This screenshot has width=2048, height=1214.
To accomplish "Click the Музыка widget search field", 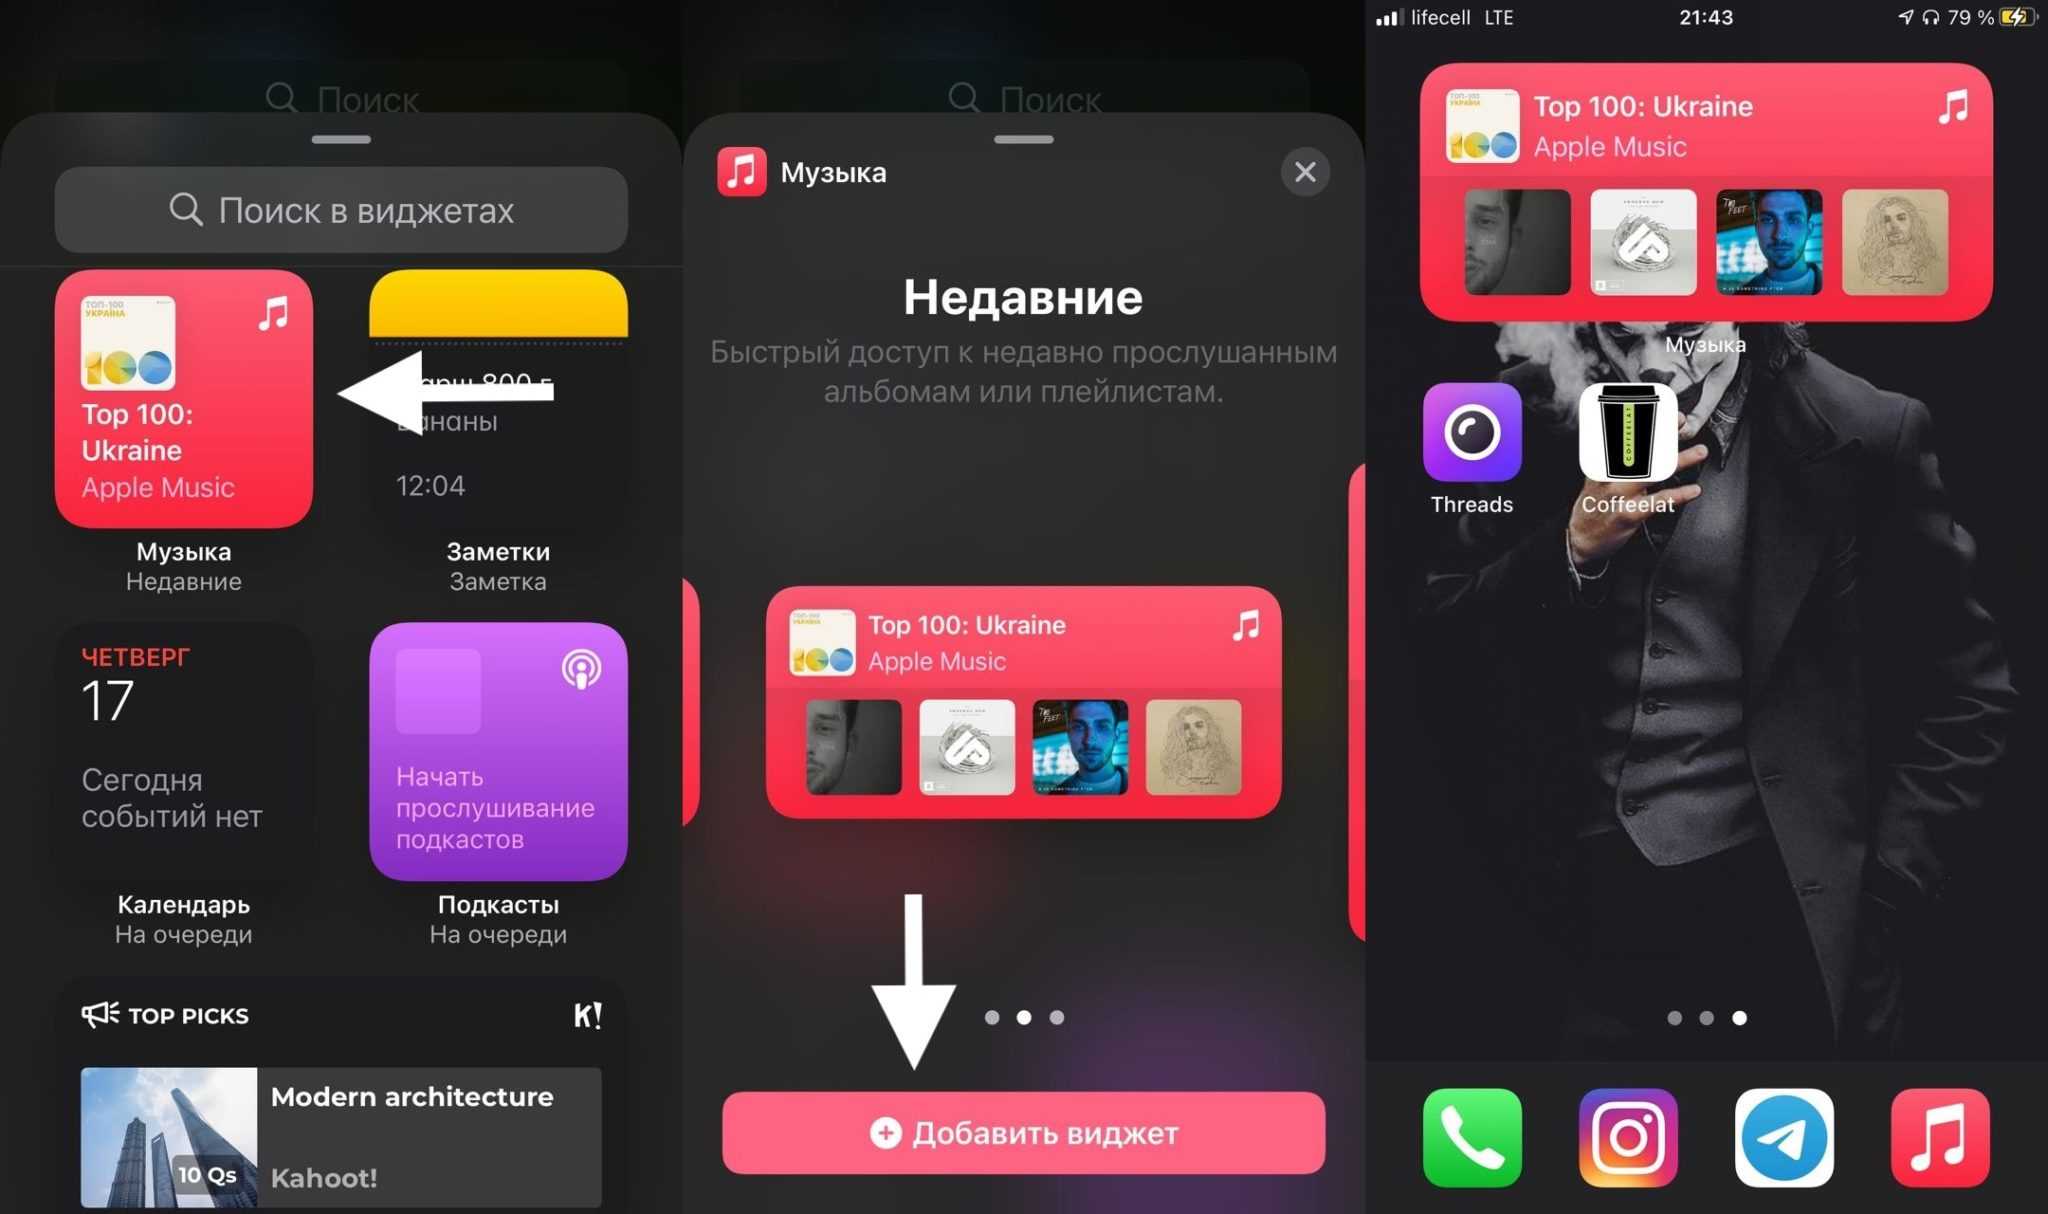I will [341, 210].
